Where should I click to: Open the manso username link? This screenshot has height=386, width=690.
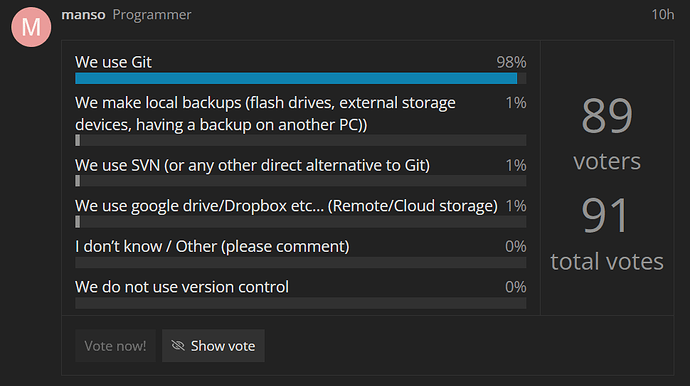tap(83, 15)
